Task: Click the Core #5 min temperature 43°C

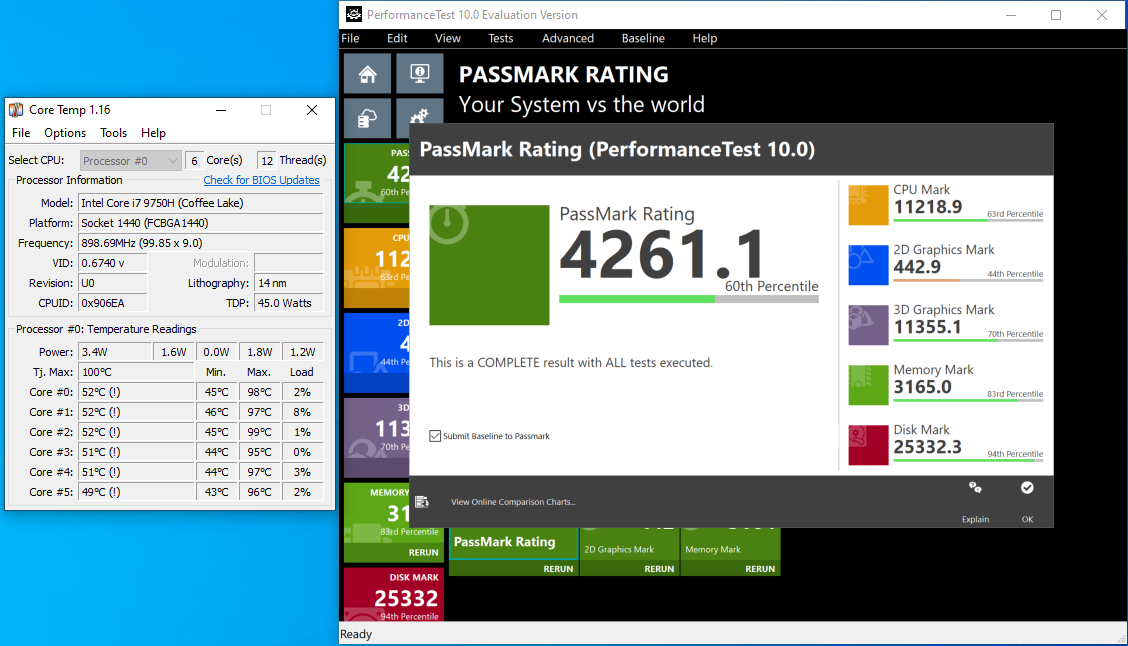Action: coord(216,492)
